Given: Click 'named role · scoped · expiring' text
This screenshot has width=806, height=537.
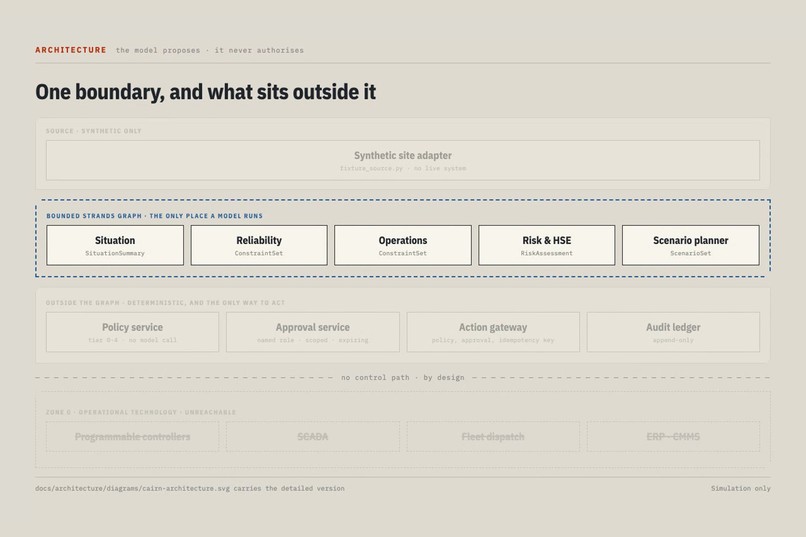Looking at the screenshot, I should tap(313, 340).
